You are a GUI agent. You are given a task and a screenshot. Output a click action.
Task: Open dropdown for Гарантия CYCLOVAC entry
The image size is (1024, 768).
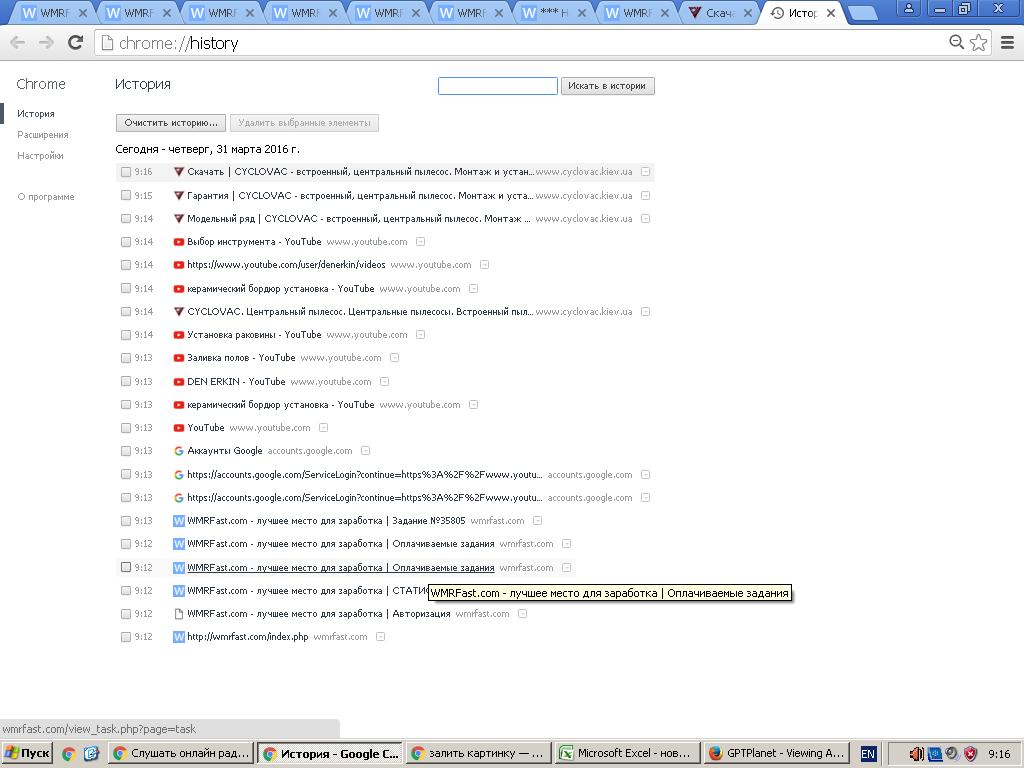coord(645,195)
